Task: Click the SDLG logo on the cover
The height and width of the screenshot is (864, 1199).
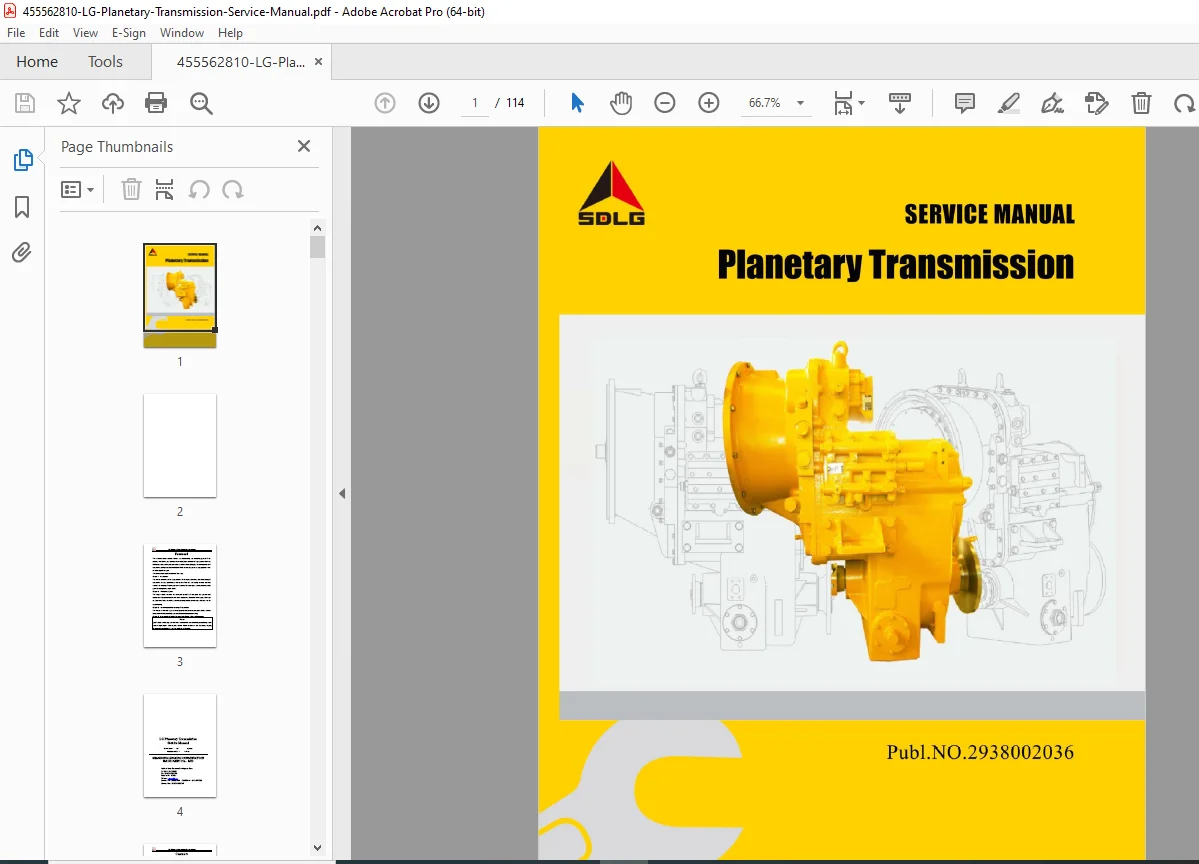Action: click(x=611, y=193)
